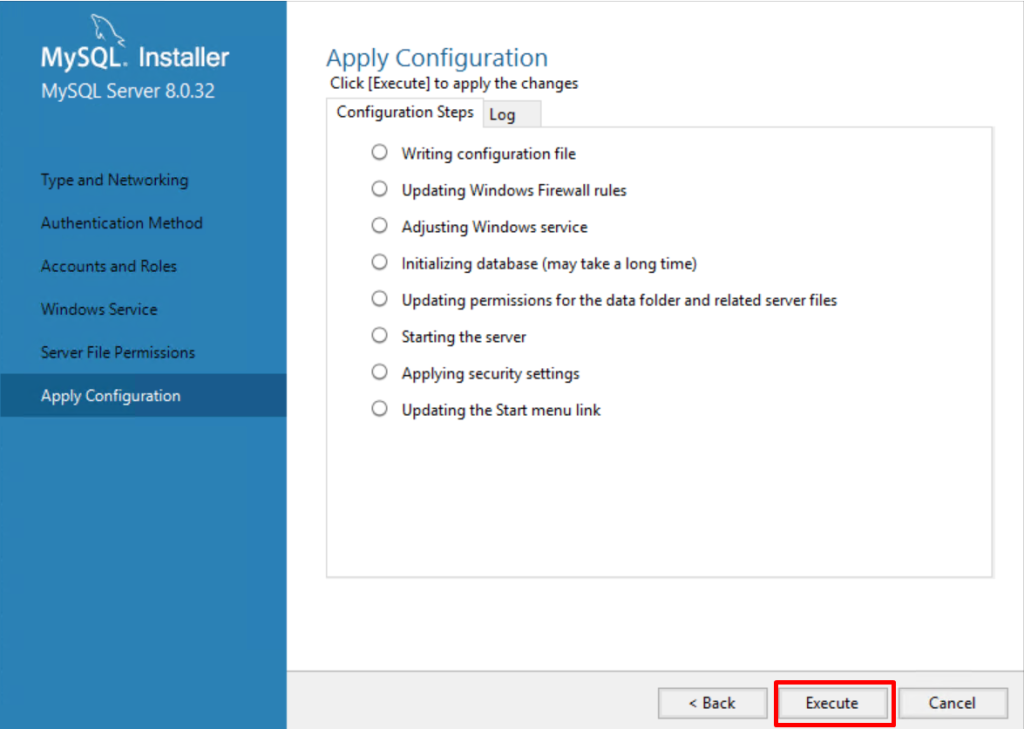Click the status circle for Initializing database
This screenshot has height=729, width=1024.
pos(379,262)
